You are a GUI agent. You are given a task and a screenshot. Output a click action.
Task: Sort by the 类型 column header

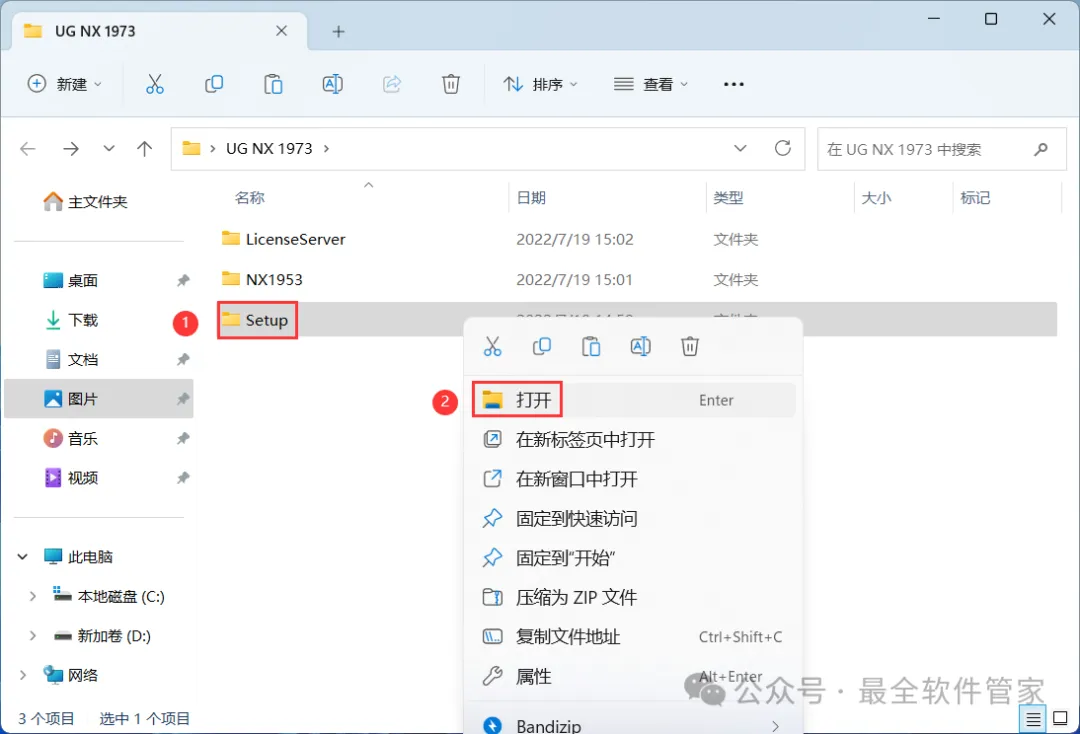pyautogui.click(x=728, y=198)
